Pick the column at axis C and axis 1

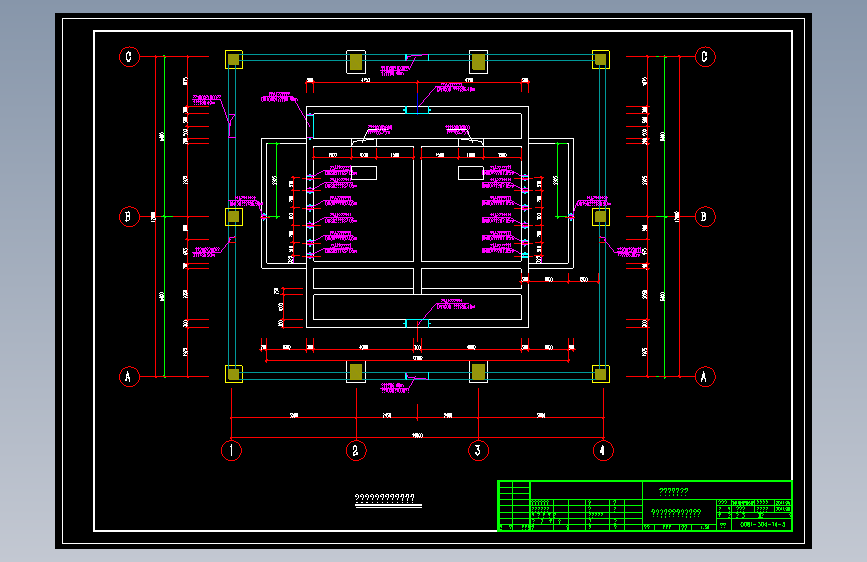(x=234, y=60)
